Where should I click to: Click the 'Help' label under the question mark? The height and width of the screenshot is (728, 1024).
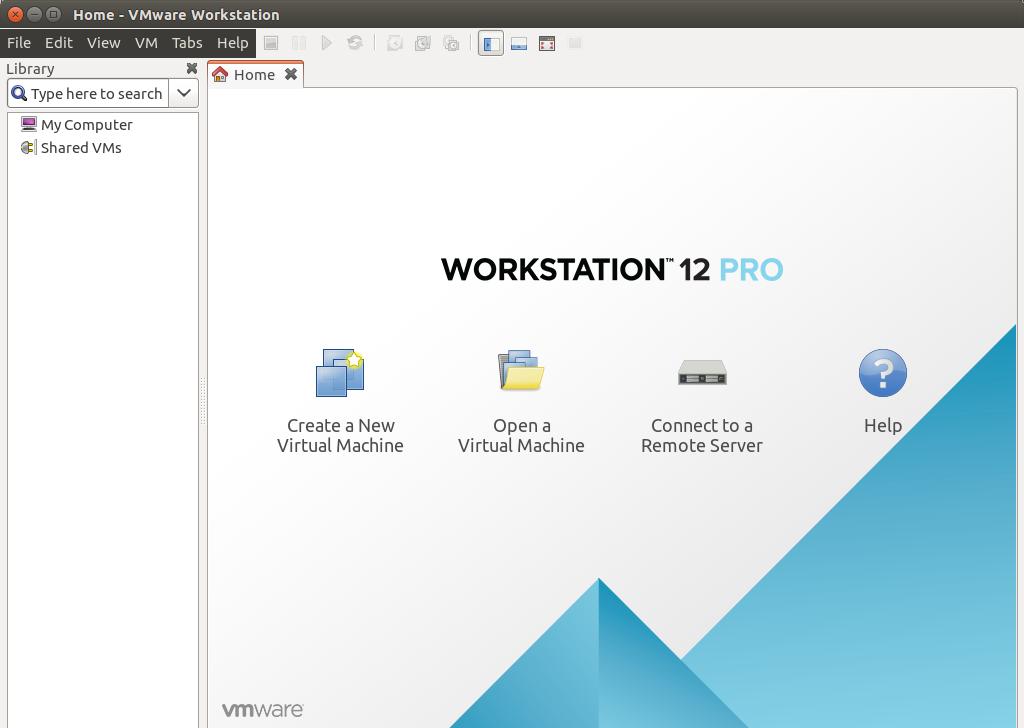tap(883, 426)
